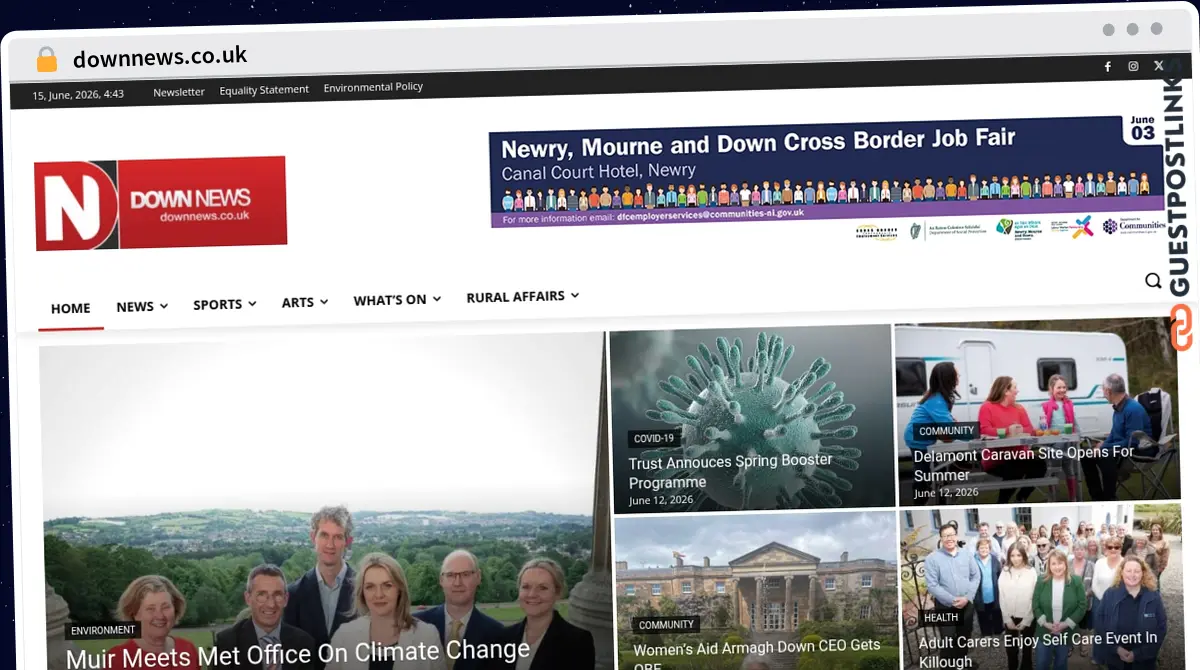Screen dimensions: 1200x670
Task: Open Muir Meets Met Office On Climate Change
Action: [298, 654]
